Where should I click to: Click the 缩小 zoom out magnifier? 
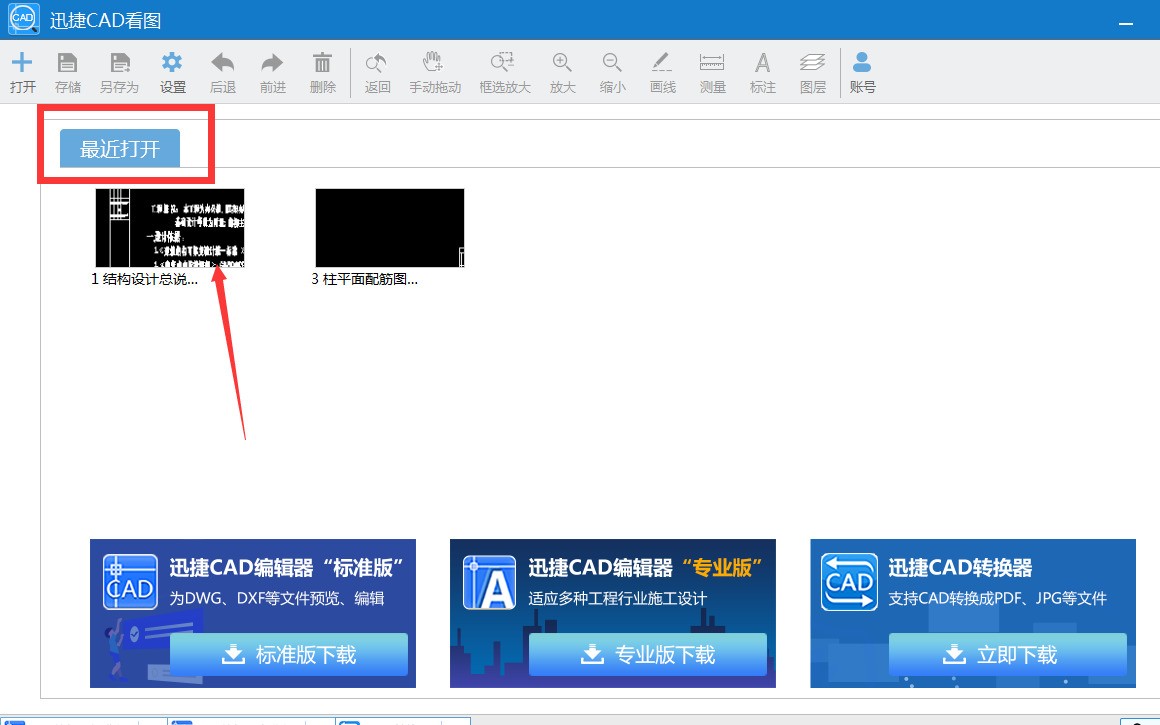613,63
